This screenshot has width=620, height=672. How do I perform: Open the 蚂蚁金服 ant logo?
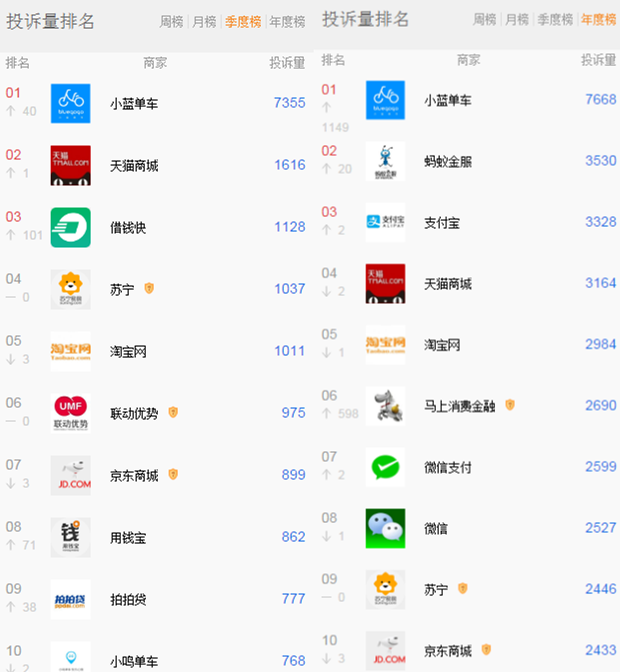(385, 161)
